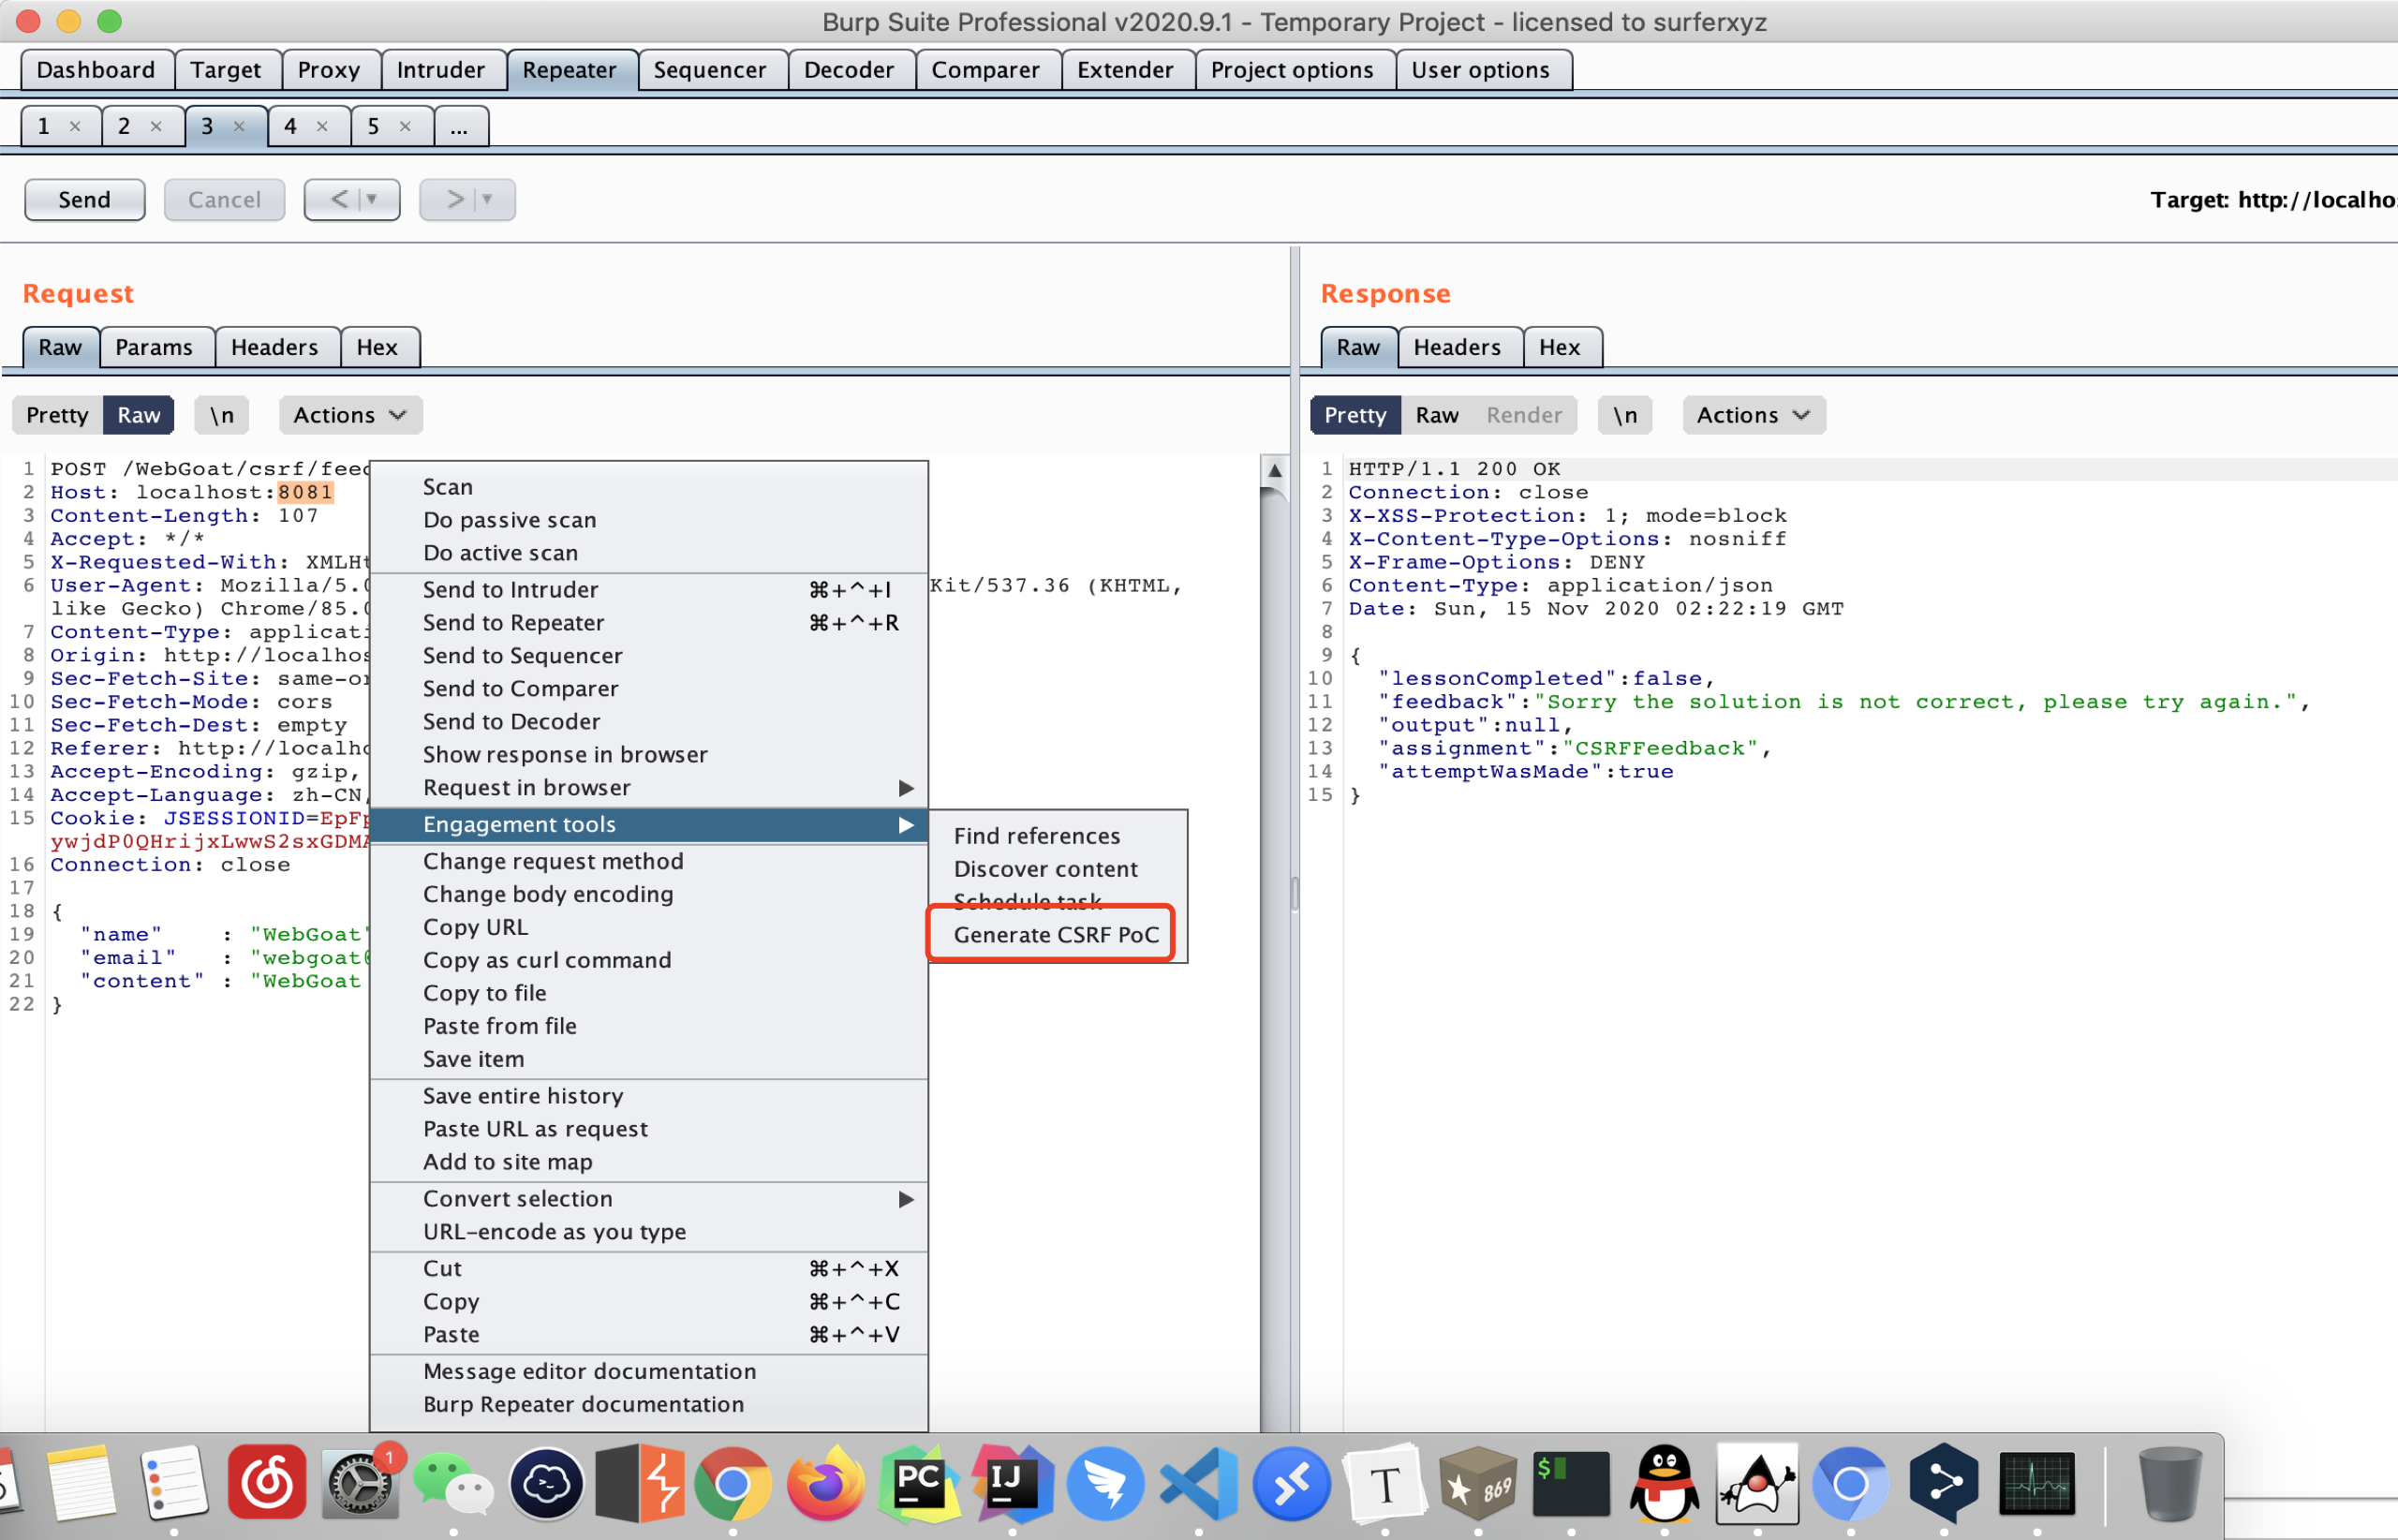Launch Visual Studio Code from the dock
The width and height of the screenshot is (2398, 1540).
[x=1199, y=1483]
